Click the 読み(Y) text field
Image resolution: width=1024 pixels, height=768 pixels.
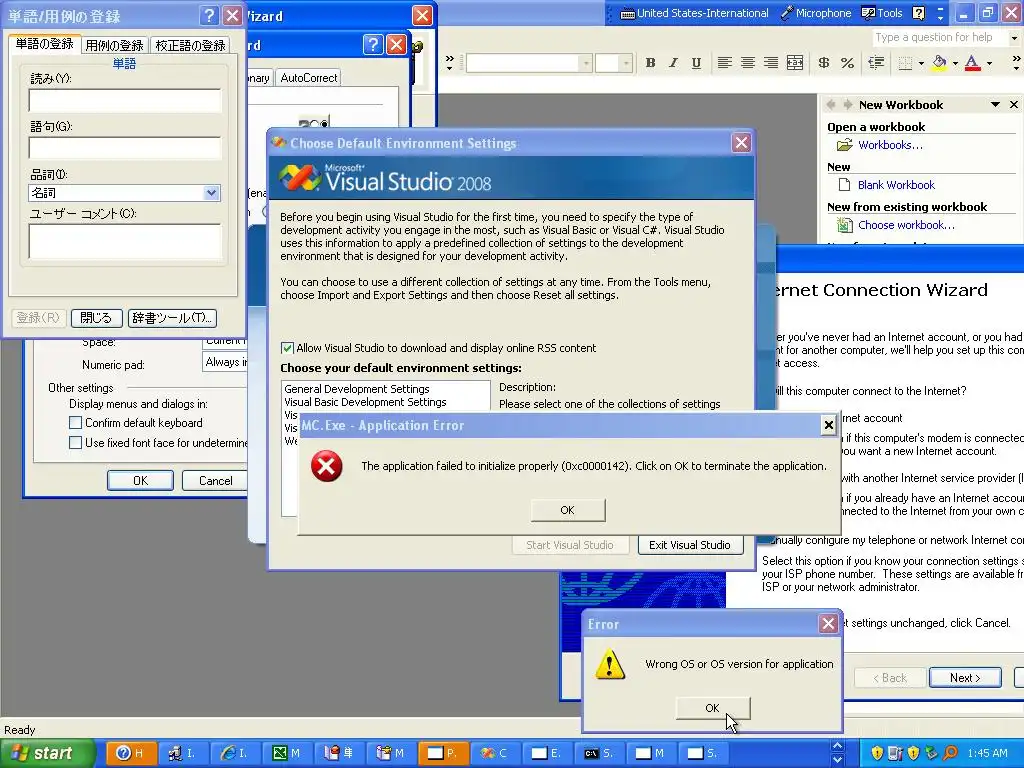click(125, 101)
